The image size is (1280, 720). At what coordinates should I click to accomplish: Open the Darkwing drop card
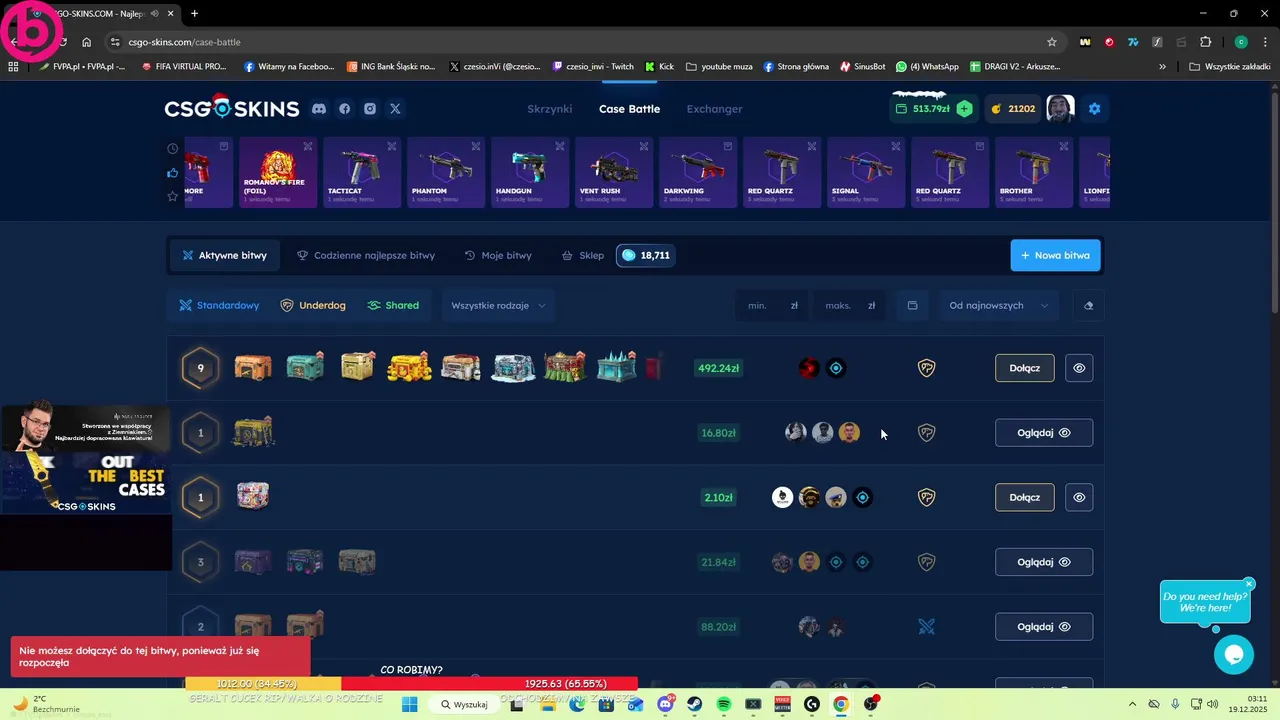(697, 173)
